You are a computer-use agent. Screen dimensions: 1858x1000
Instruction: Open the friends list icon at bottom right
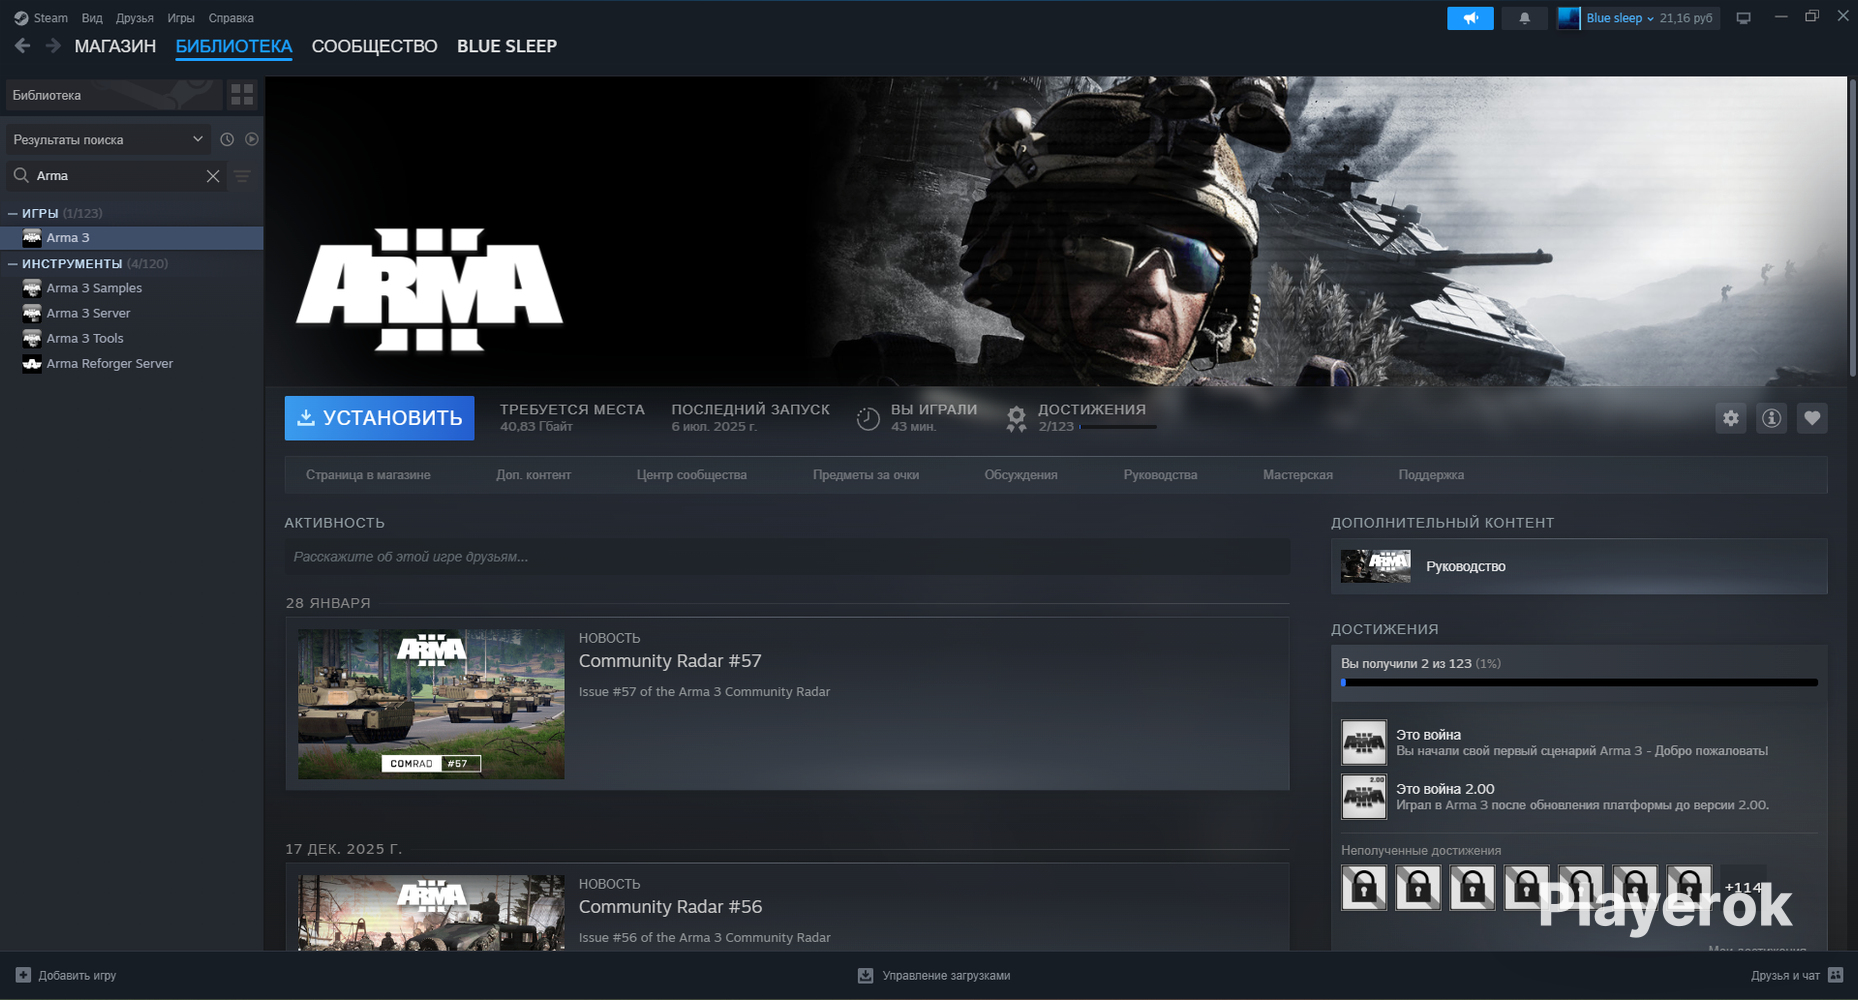(x=1835, y=975)
